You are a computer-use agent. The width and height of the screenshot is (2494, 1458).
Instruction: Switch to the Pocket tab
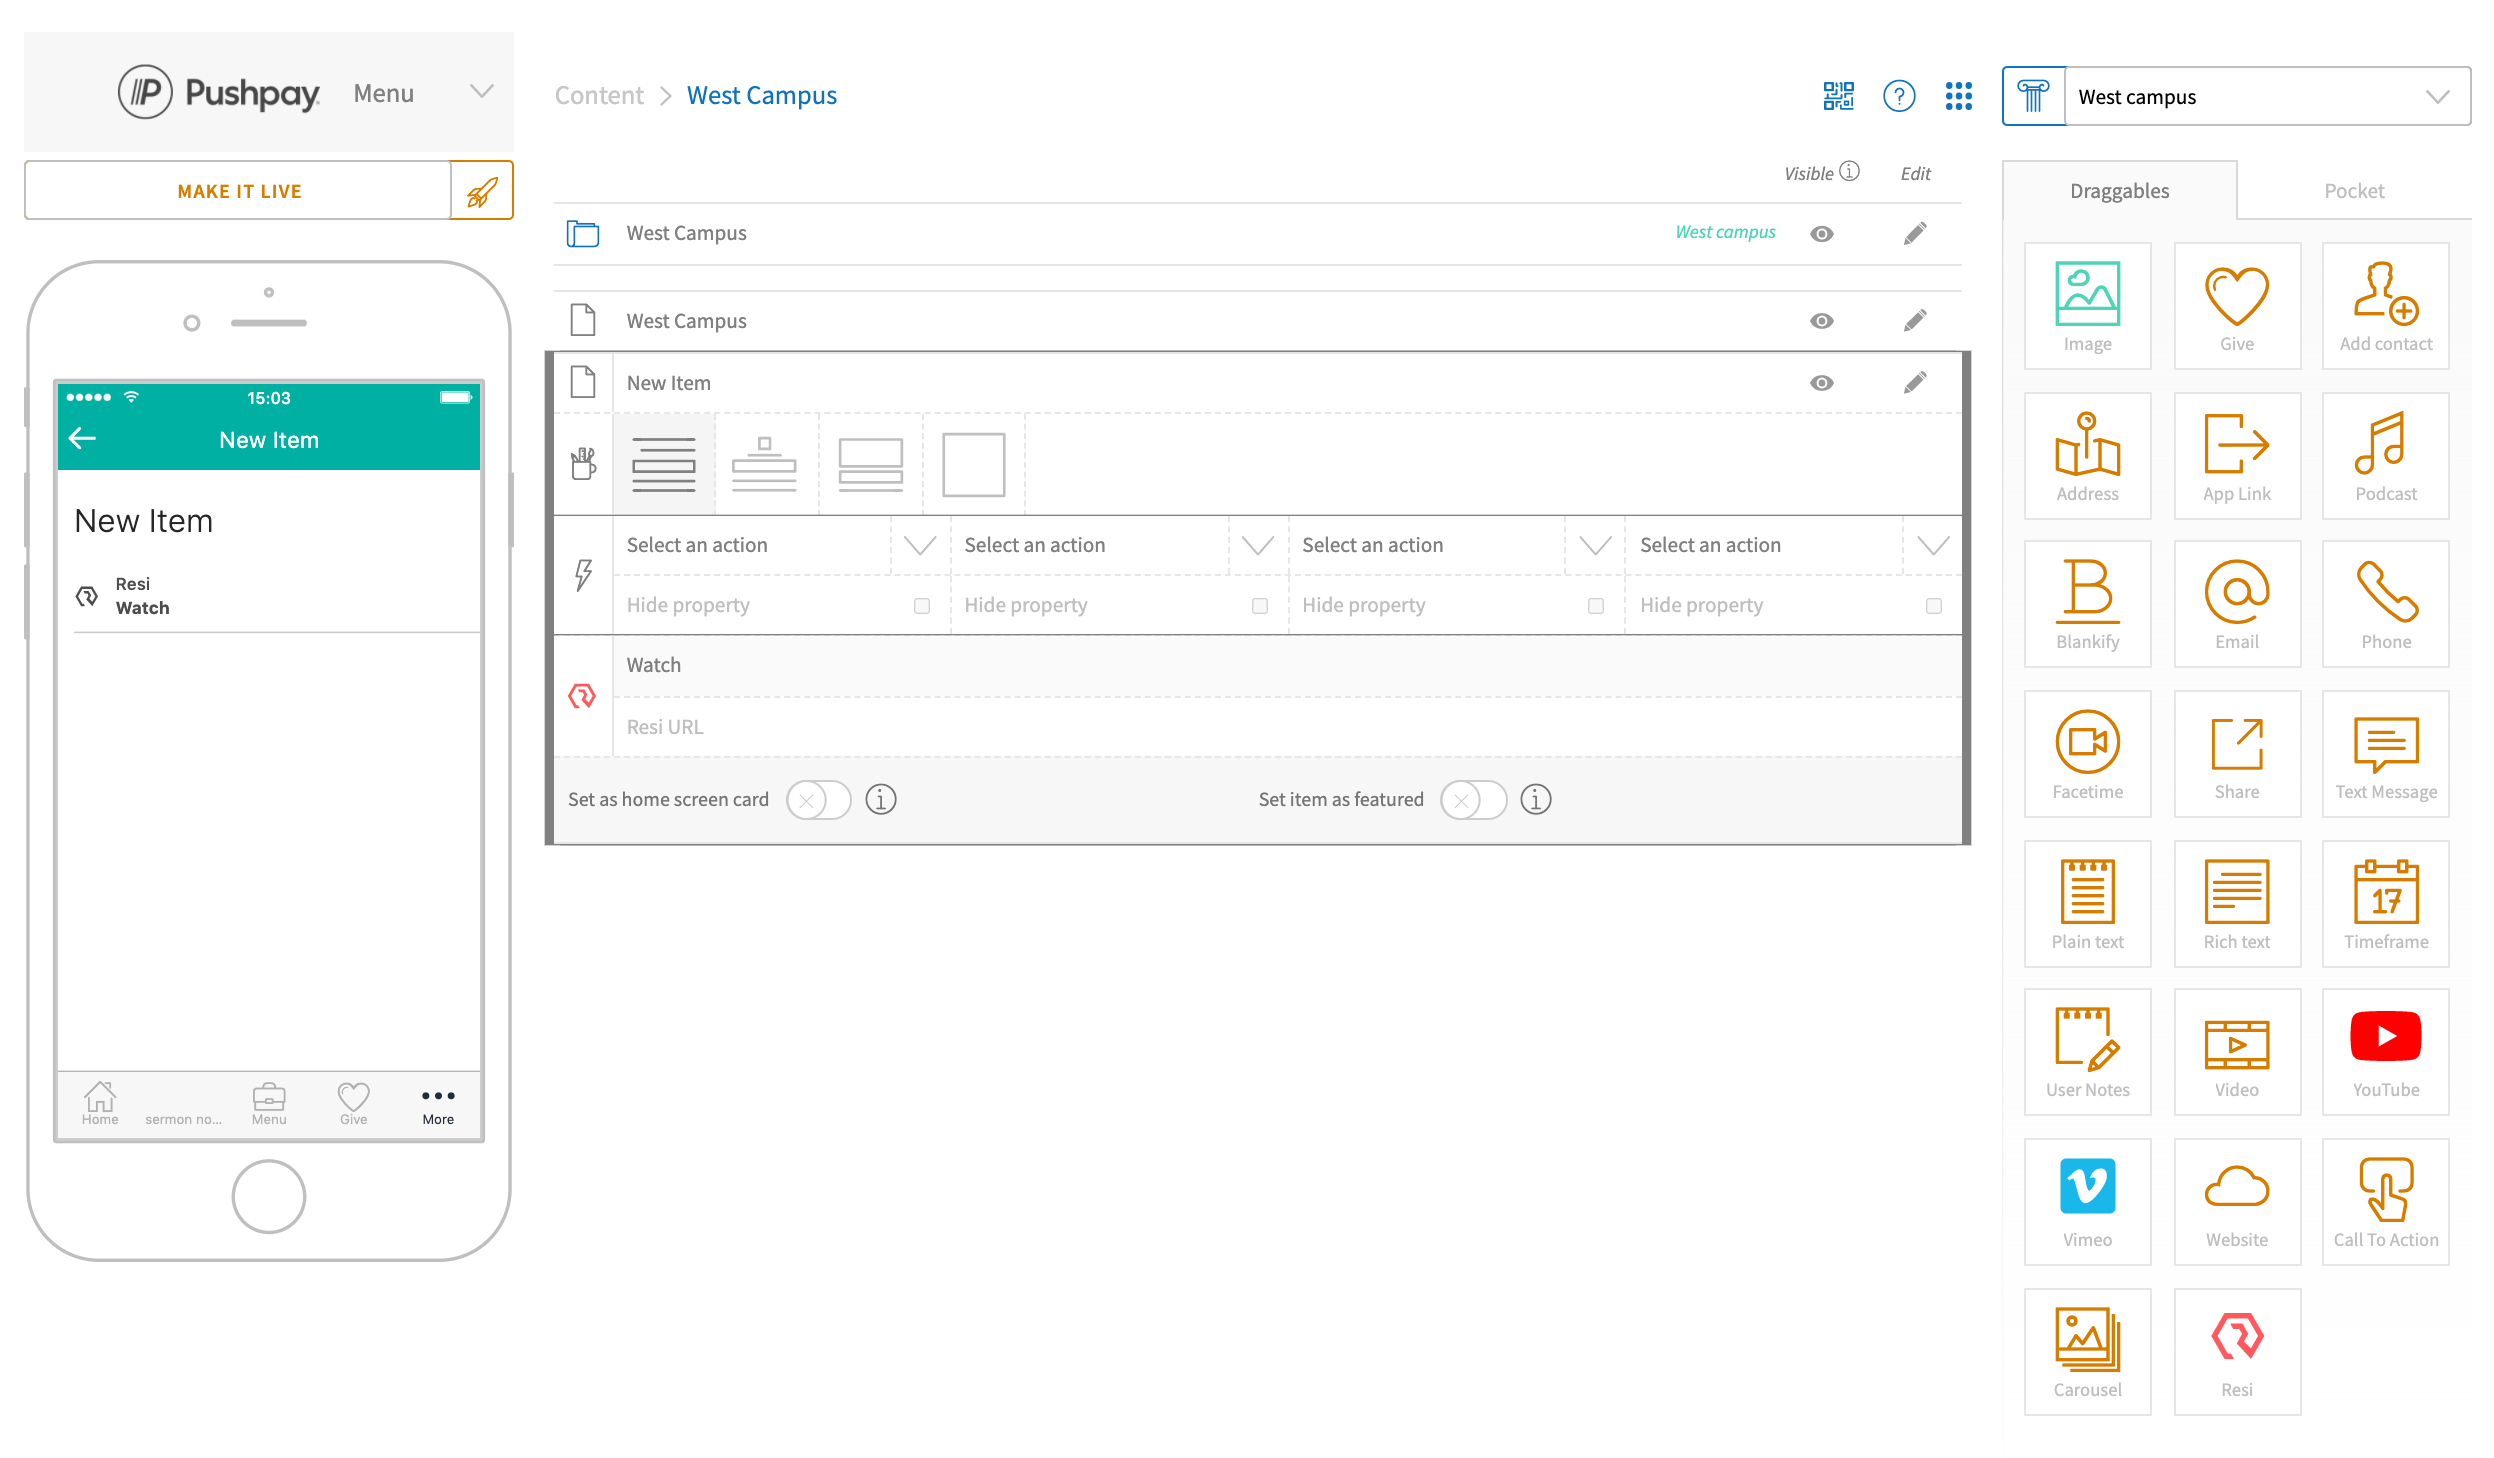[2353, 191]
